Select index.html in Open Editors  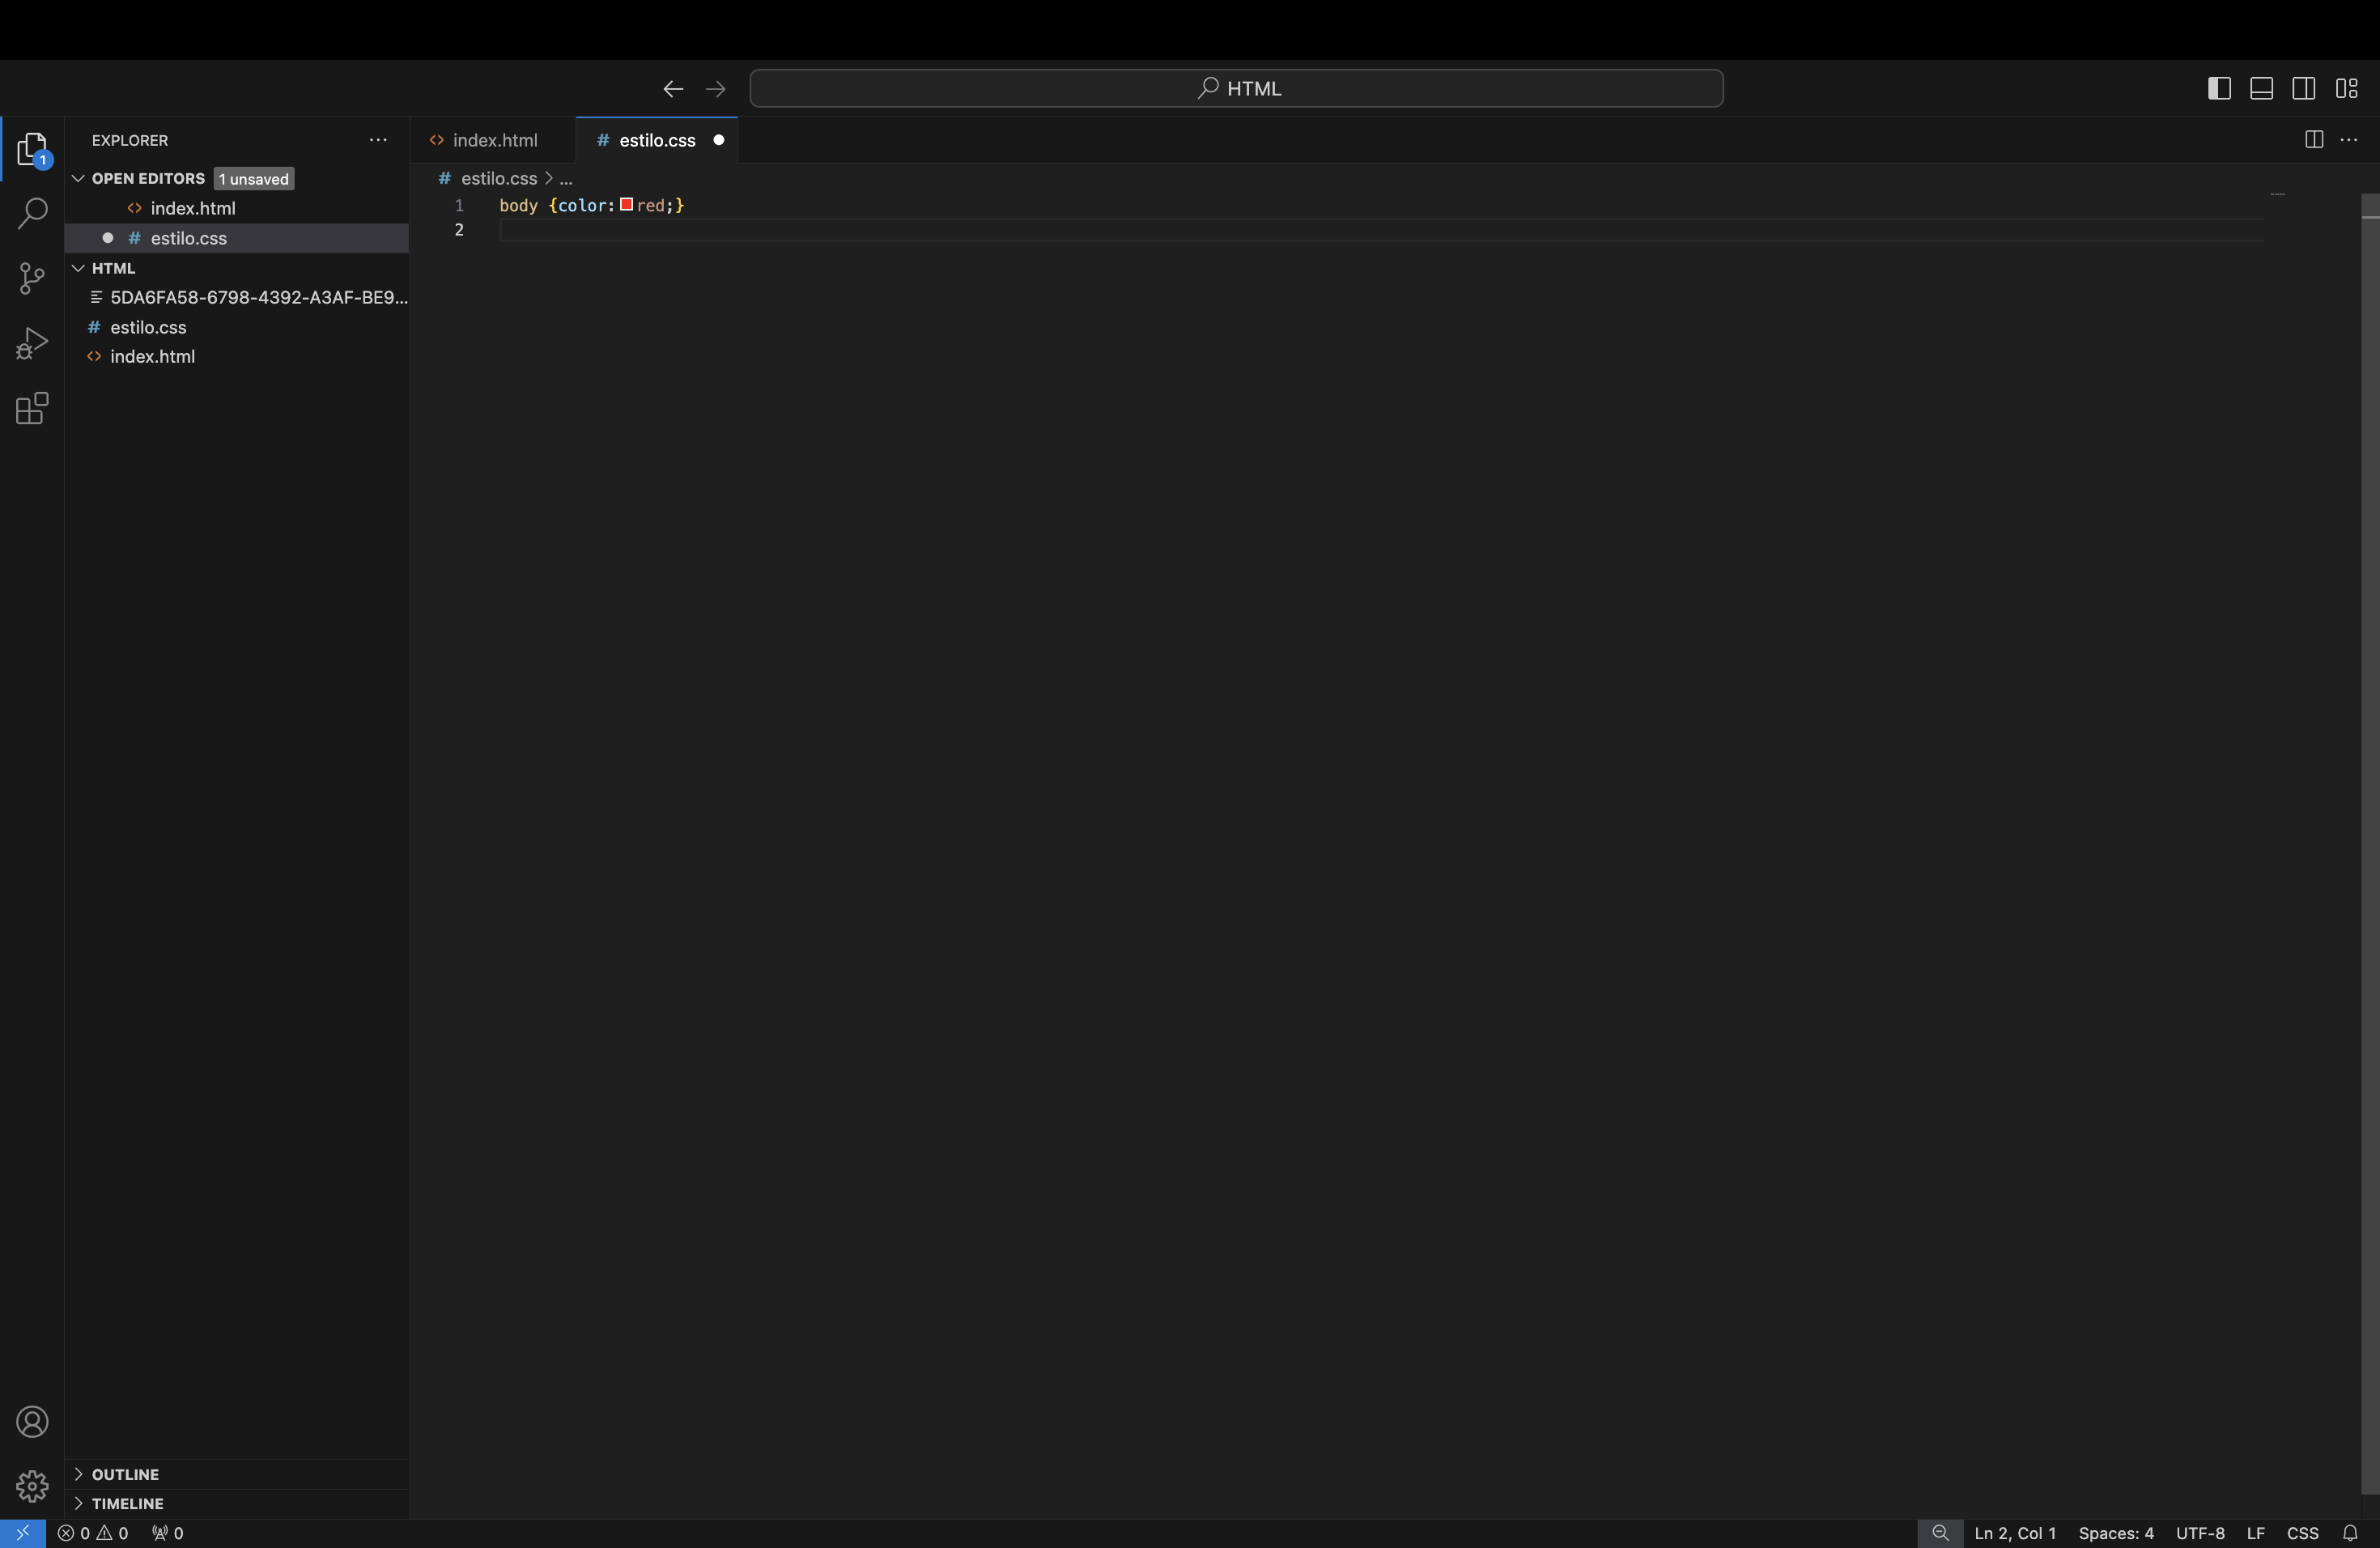pos(237,208)
